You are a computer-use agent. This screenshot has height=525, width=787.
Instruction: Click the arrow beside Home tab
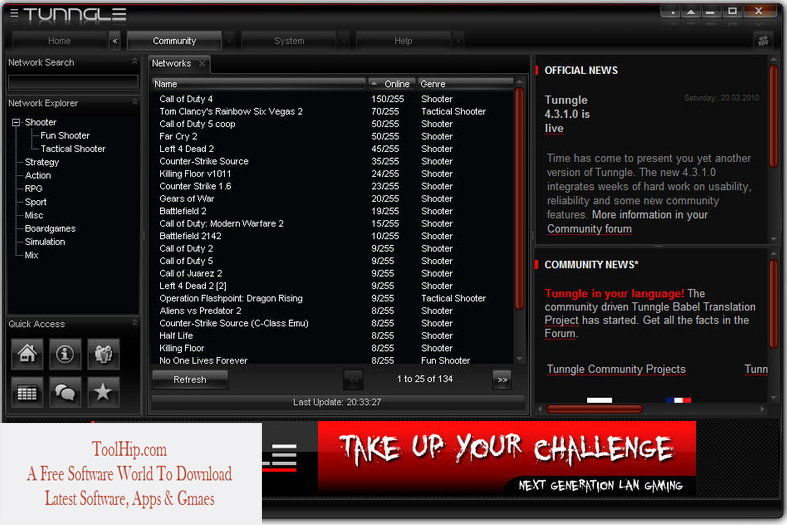pyautogui.click(x=115, y=41)
